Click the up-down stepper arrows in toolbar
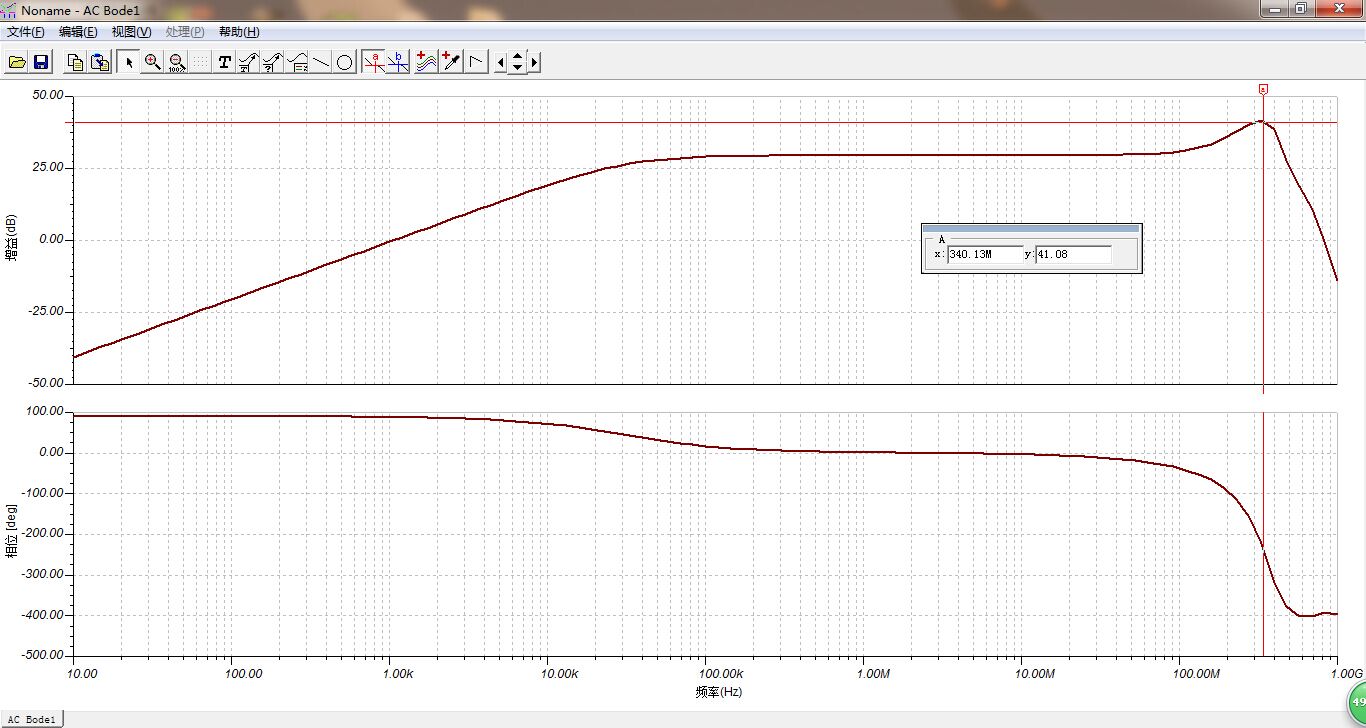Viewport: 1366px width, 728px height. point(517,62)
